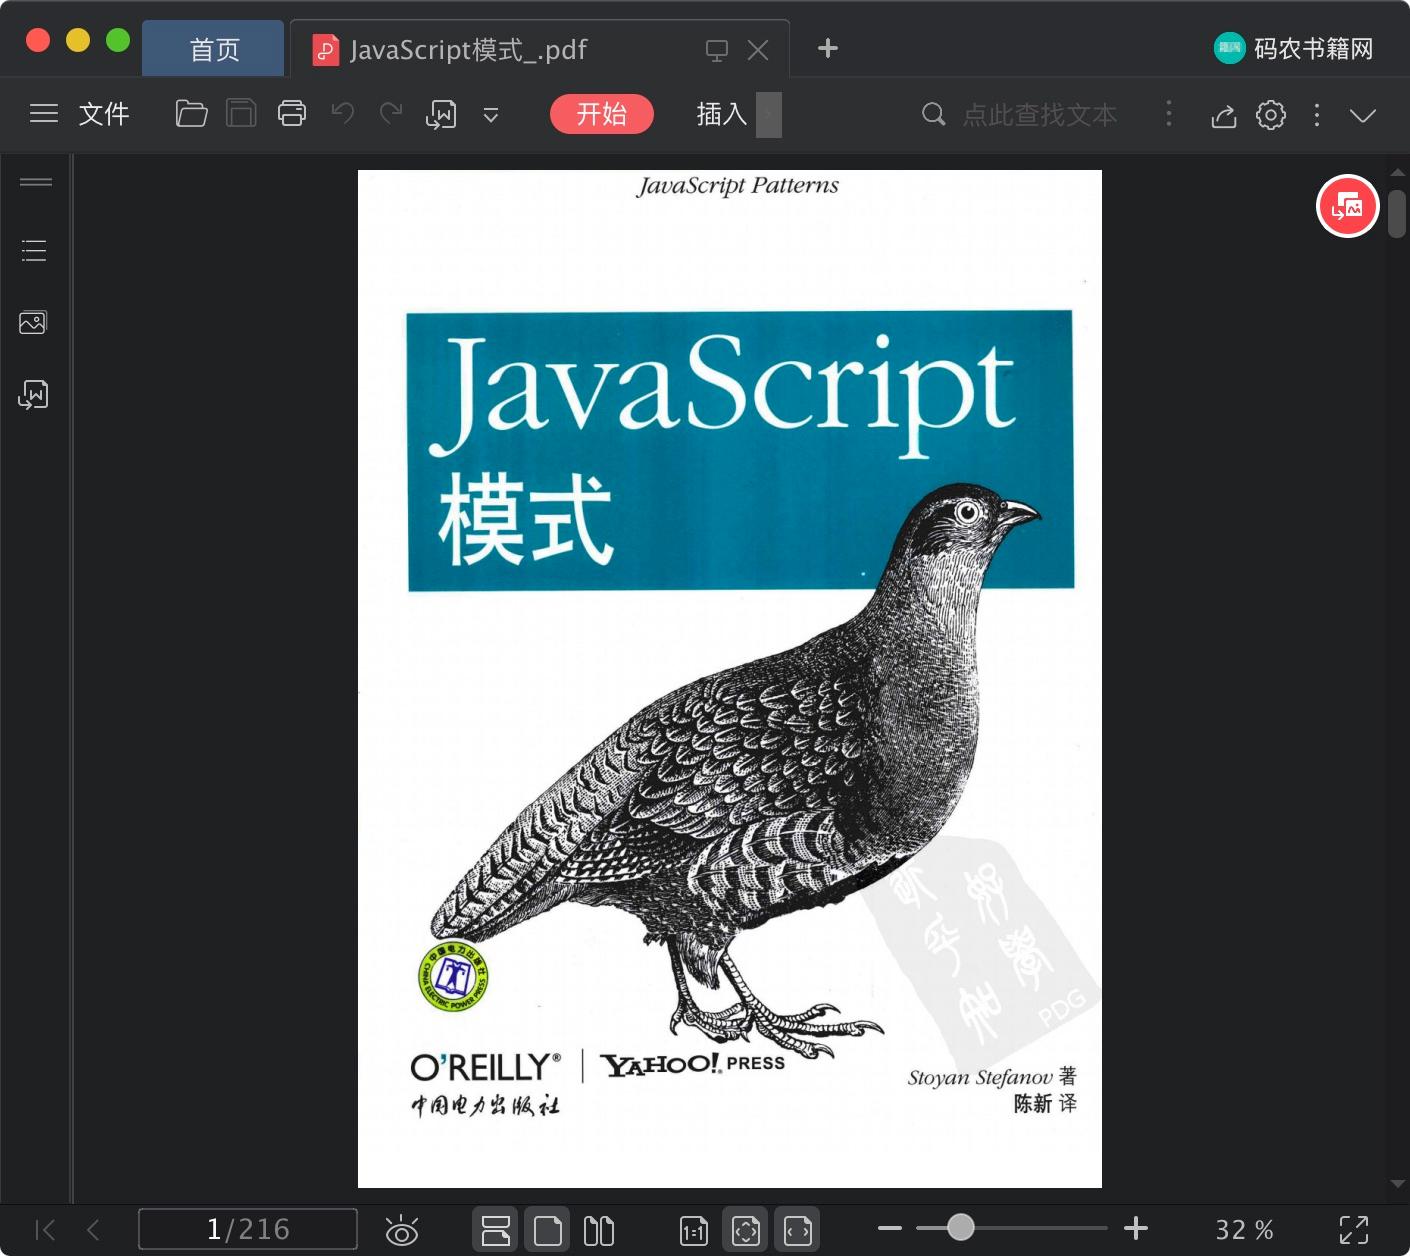Switch to the 首页 home tab
Viewport: 1410px width, 1256px height.
[214, 49]
